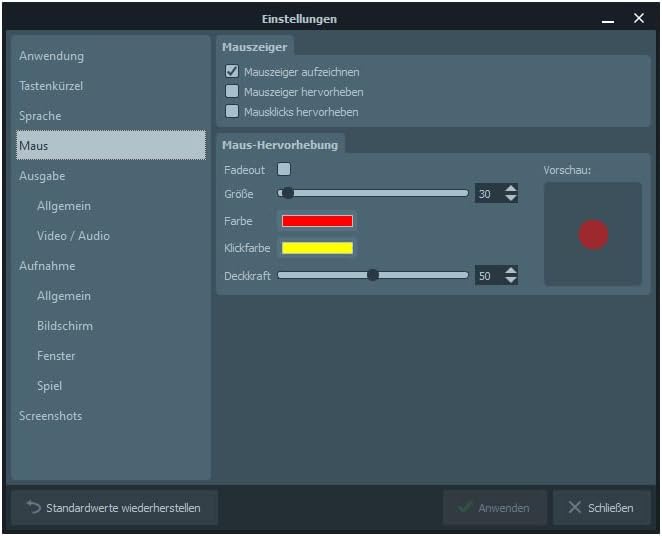Screen dimensions: 662x536
Task: Click the red dot in Vorschau preview
Action: (x=593, y=235)
